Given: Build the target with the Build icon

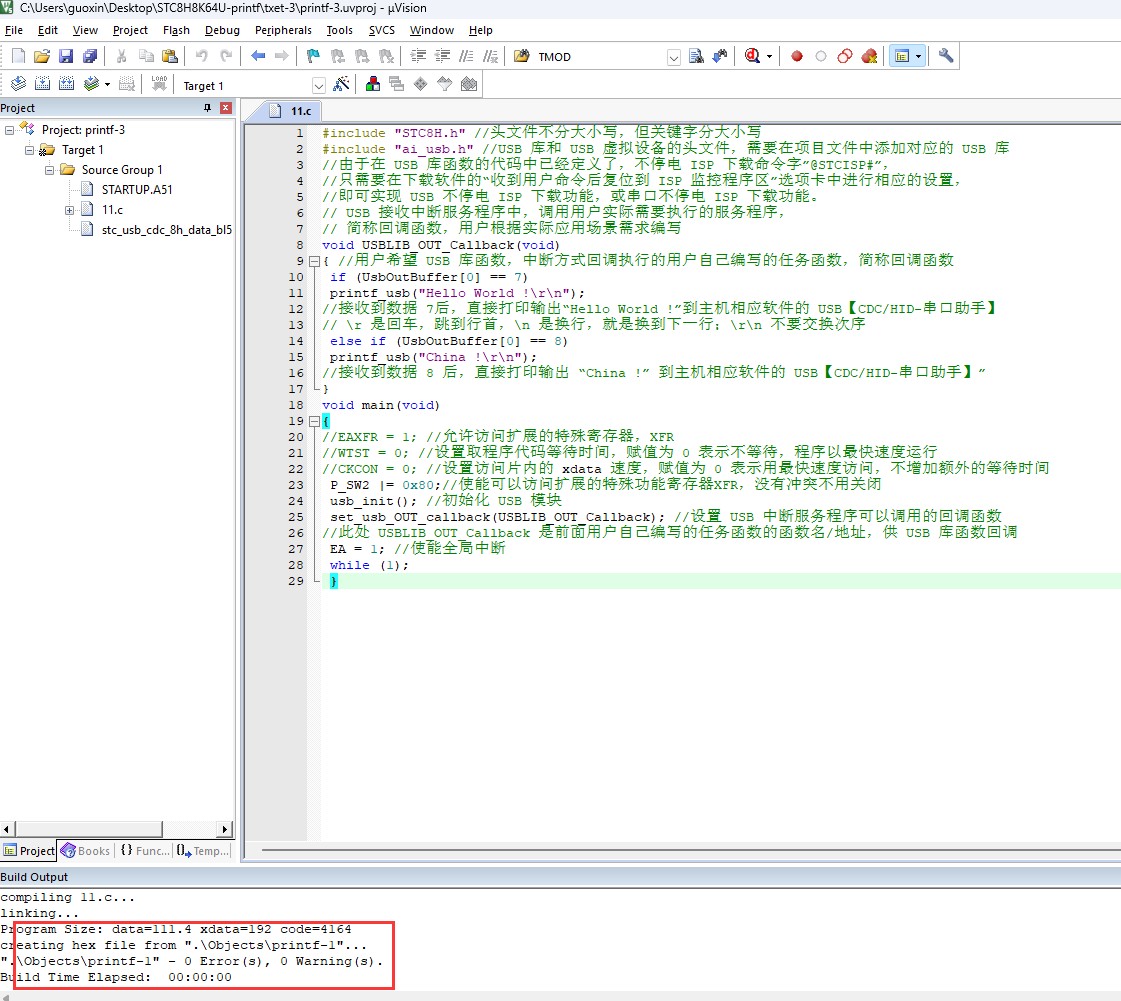Looking at the screenshot, I should (x=42, y=84).
